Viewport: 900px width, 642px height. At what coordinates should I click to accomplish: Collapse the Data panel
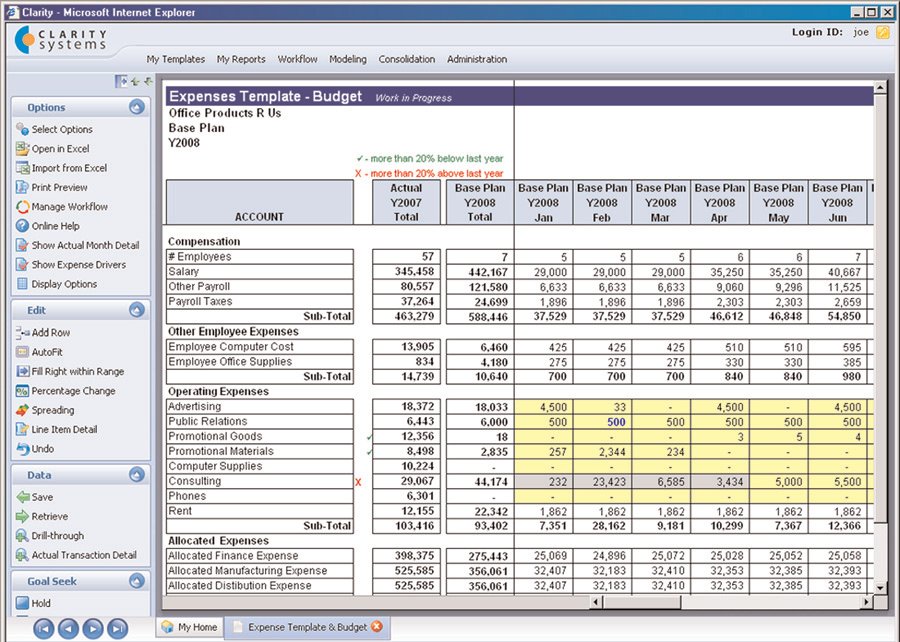(x=137, y=474)
